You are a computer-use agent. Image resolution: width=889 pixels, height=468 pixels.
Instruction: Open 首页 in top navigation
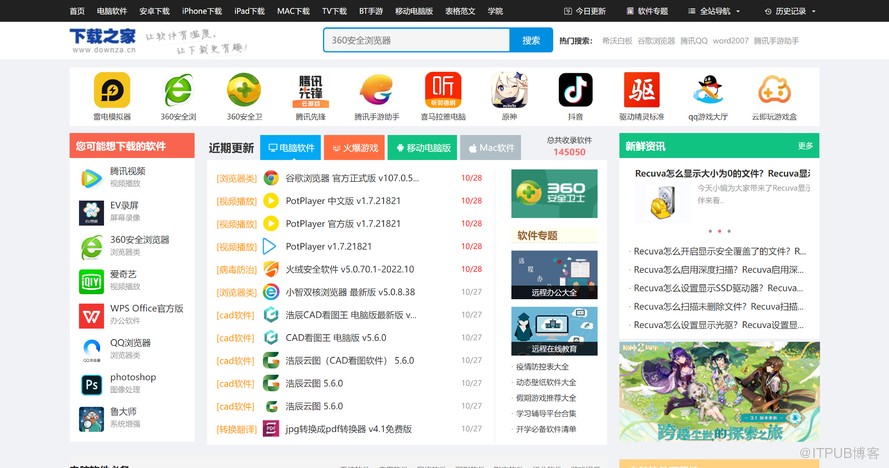pyautogui.click(x=77, y=11)
